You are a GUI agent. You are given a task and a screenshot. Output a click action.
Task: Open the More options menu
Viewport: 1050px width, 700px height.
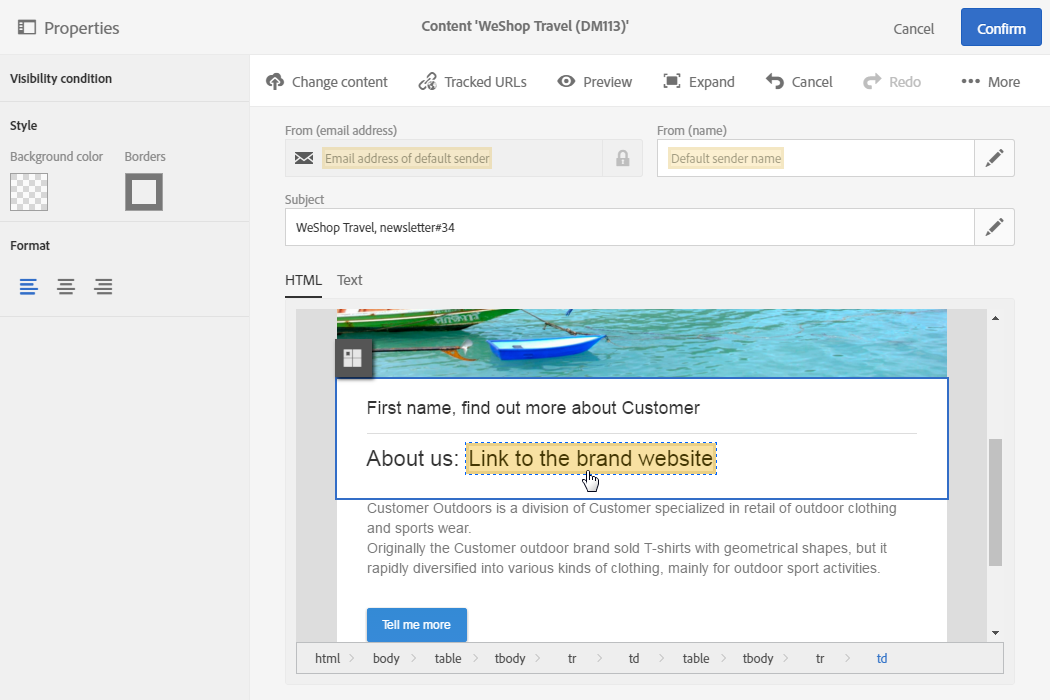[x=990, y=82]
